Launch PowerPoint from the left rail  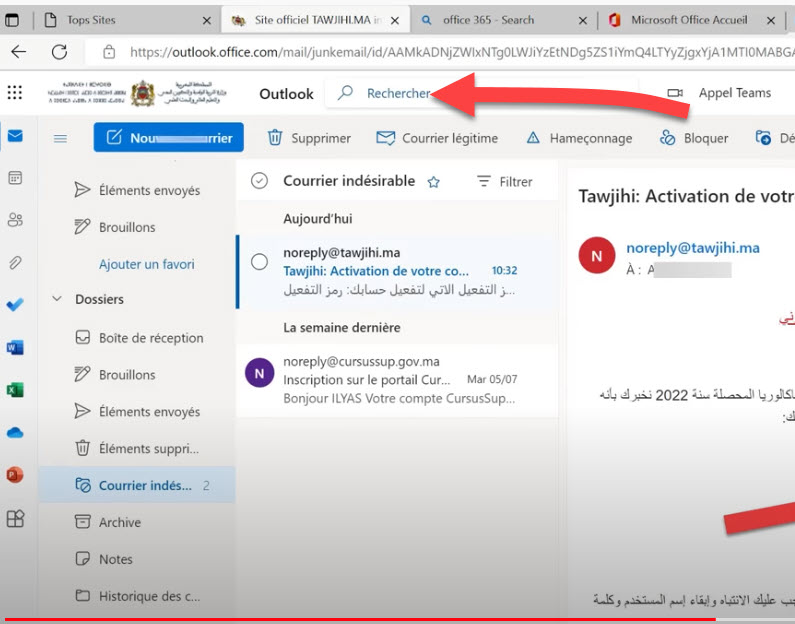[15, 475]
